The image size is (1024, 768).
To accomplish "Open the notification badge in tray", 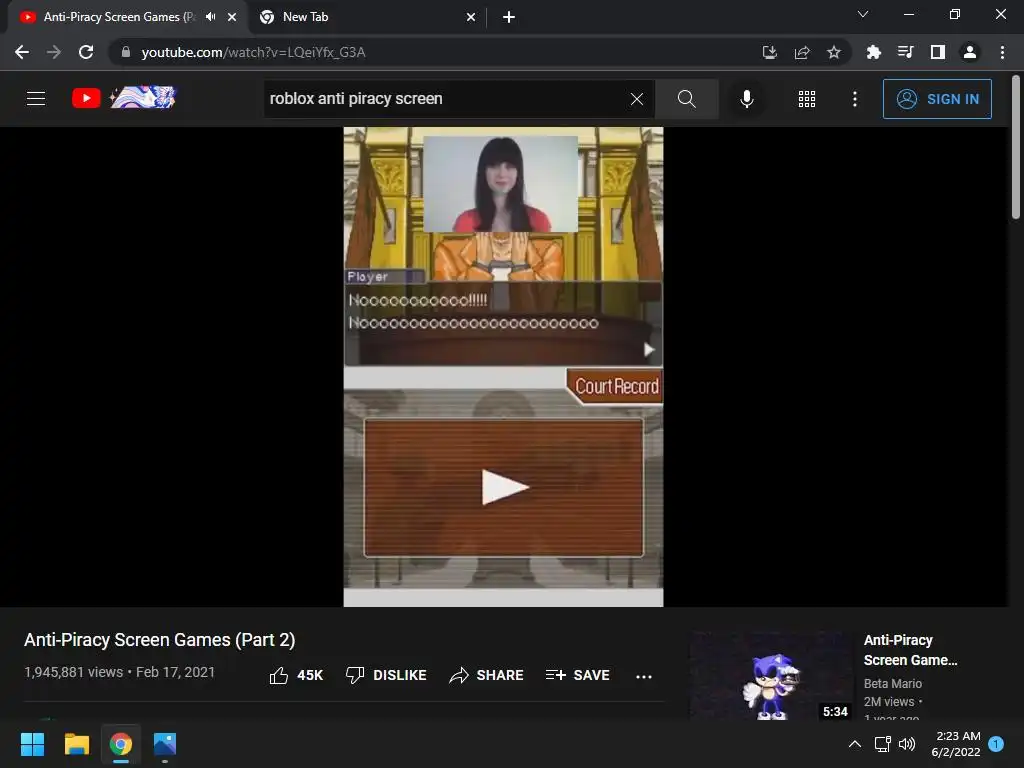I will tap(996, 744).
